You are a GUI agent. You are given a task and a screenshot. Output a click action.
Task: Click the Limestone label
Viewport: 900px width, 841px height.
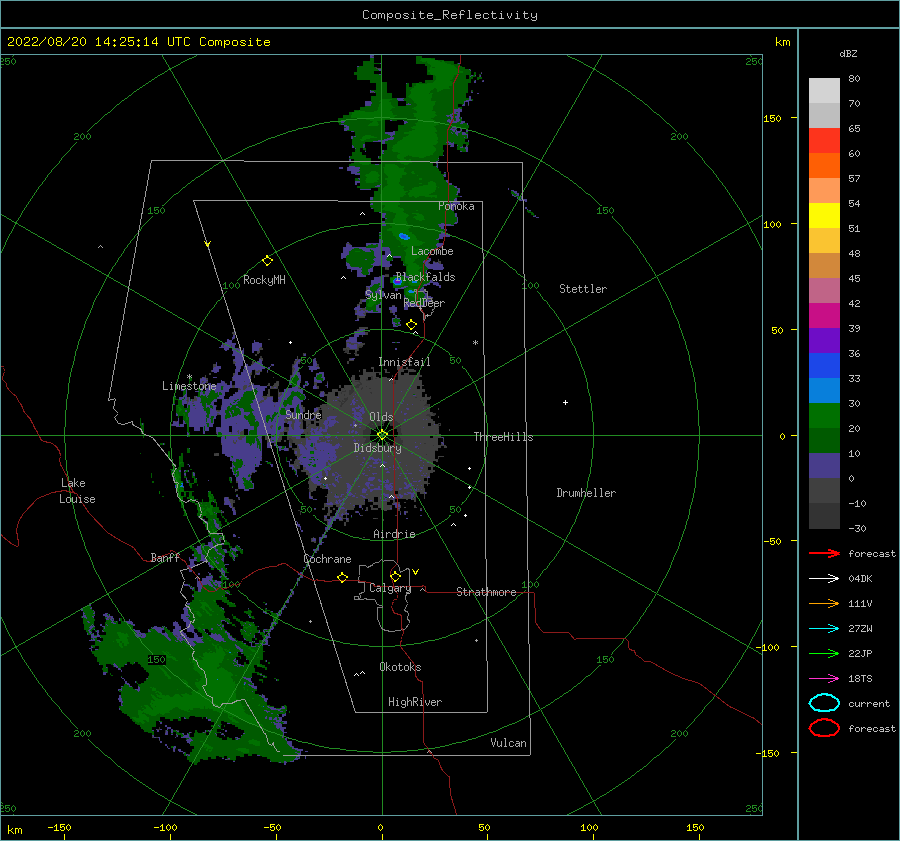pyautogui.click(x=189, y=386)
